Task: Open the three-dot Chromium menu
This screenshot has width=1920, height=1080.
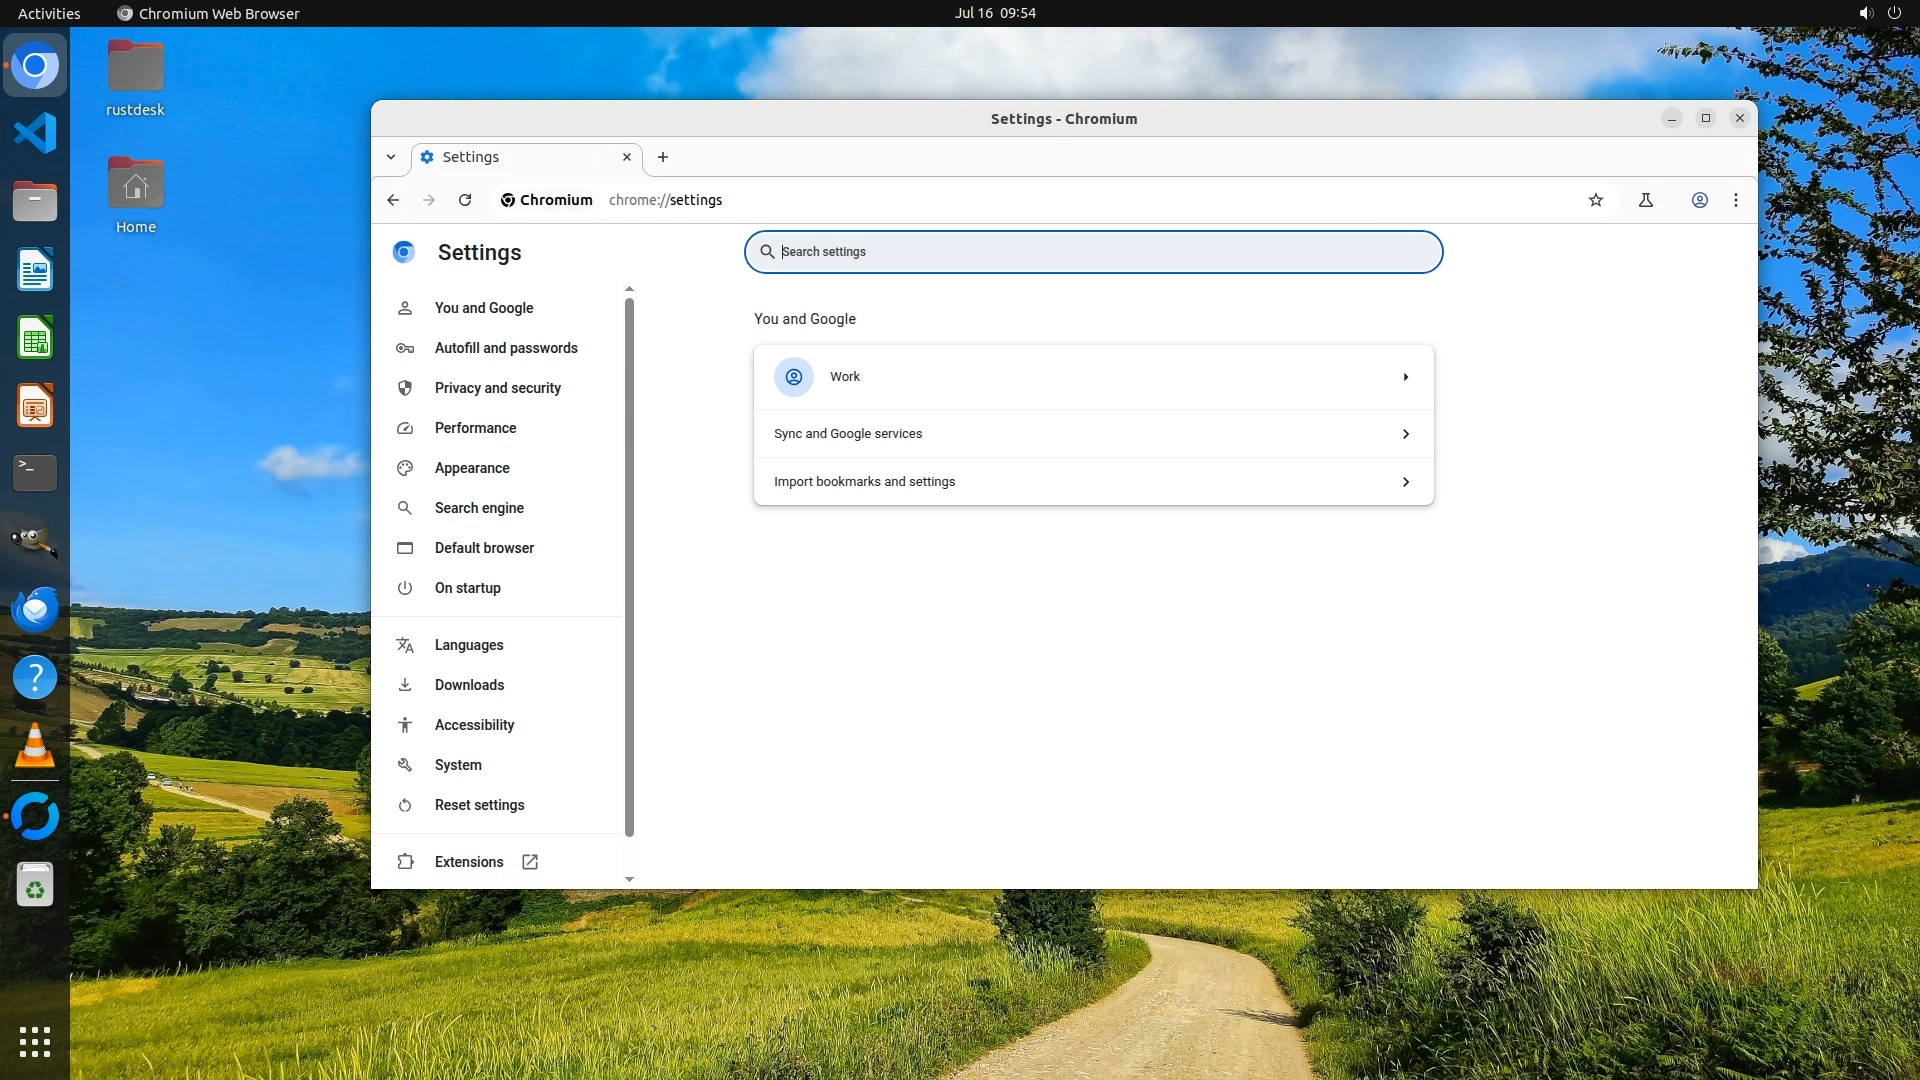Action: (x=1736, y=200)
